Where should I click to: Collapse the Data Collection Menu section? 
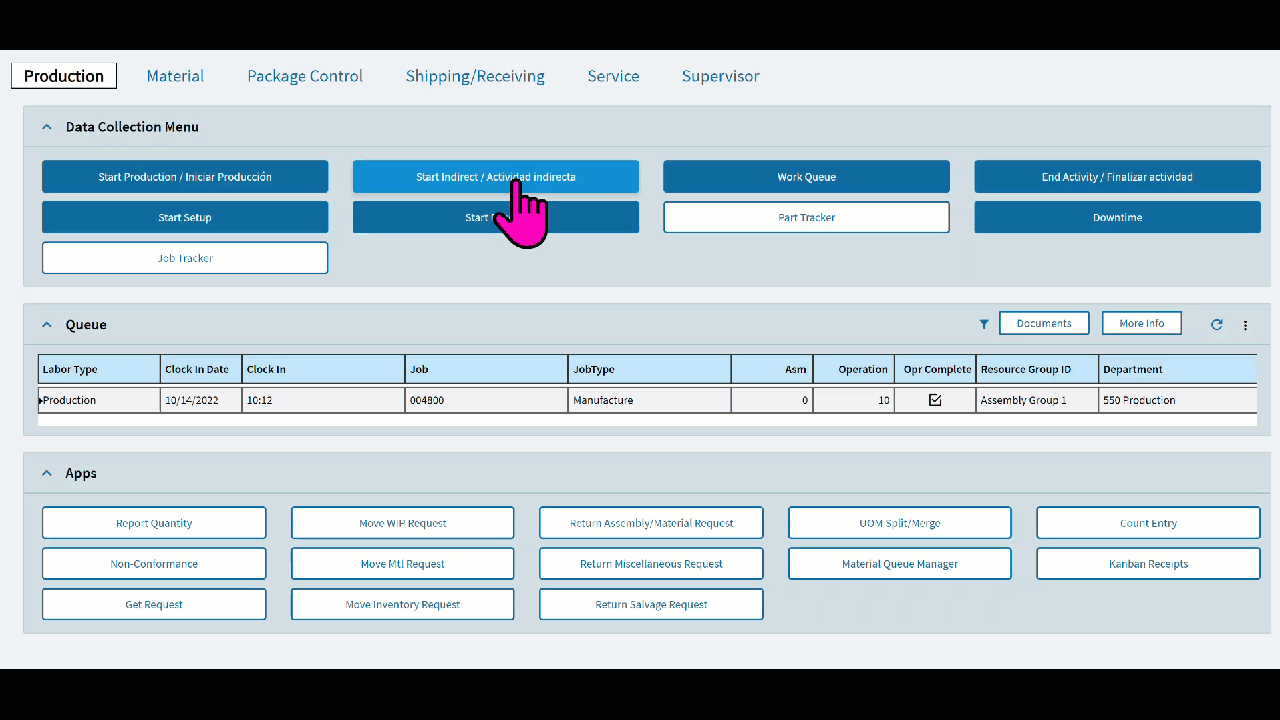point(46,127)
